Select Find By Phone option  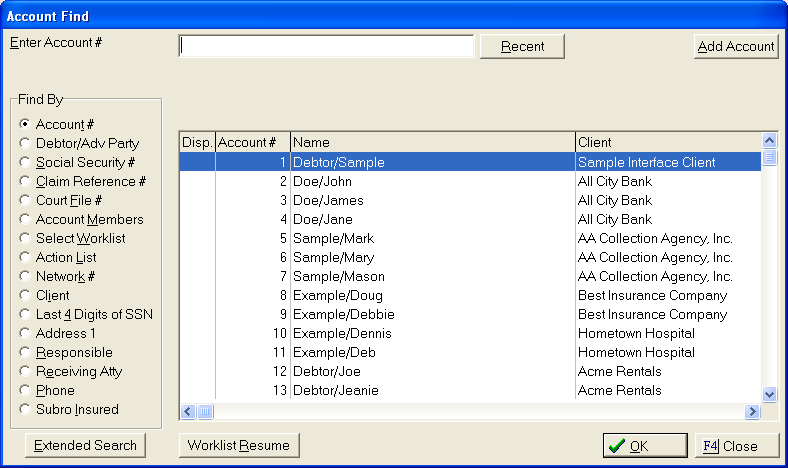25,390
